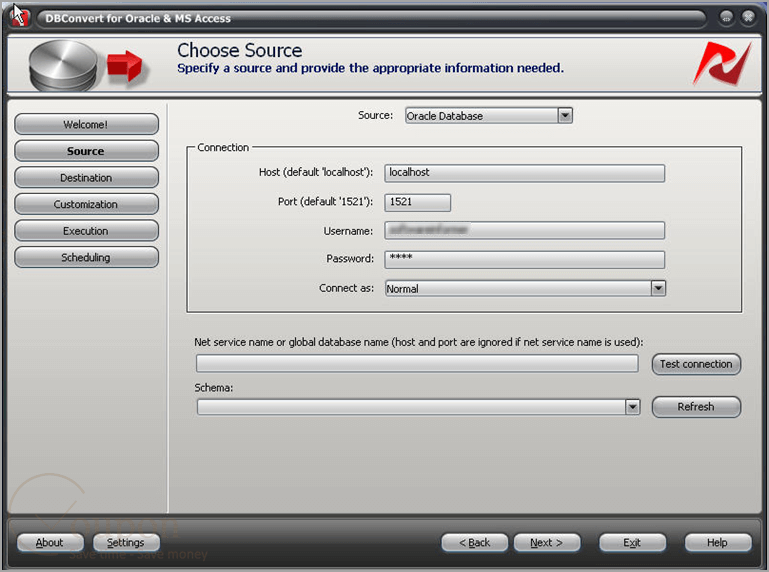Image resolution: width=769 pixels, height=572 pixels.
Task: Click the Host (default 'localhost') label
Action: click(316, 172)
